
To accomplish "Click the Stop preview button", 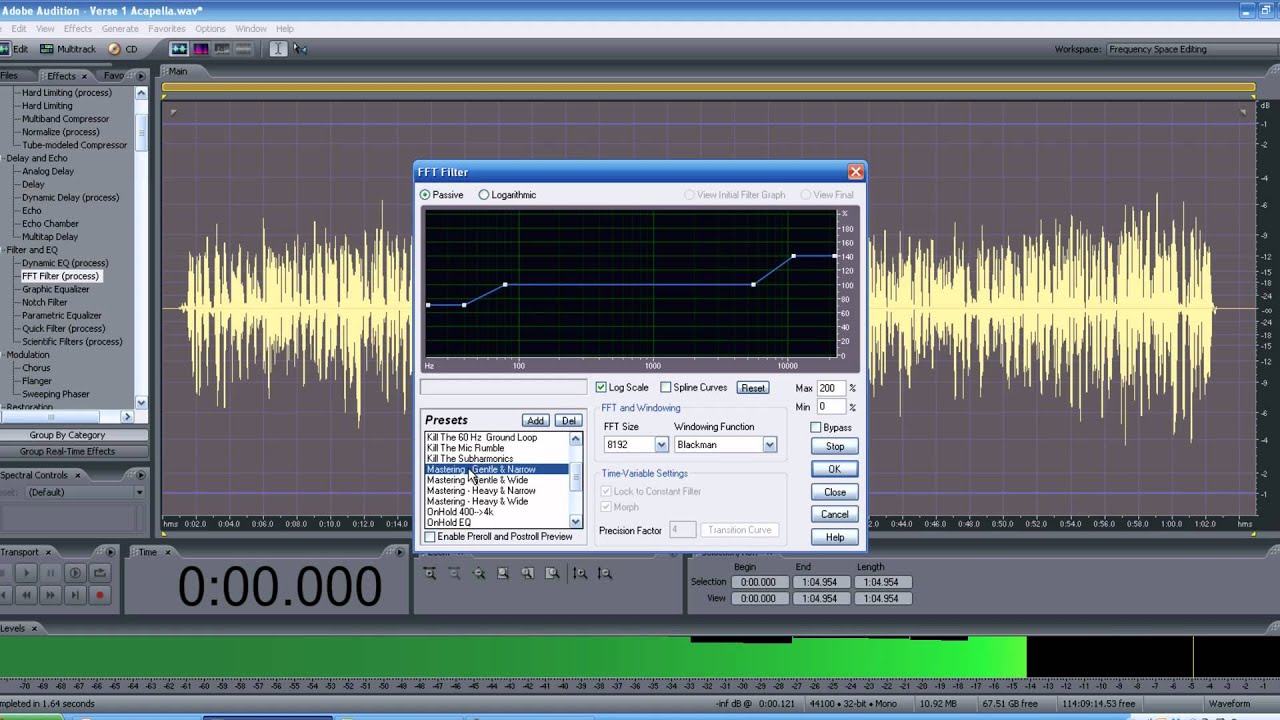I will coord(835,446).
